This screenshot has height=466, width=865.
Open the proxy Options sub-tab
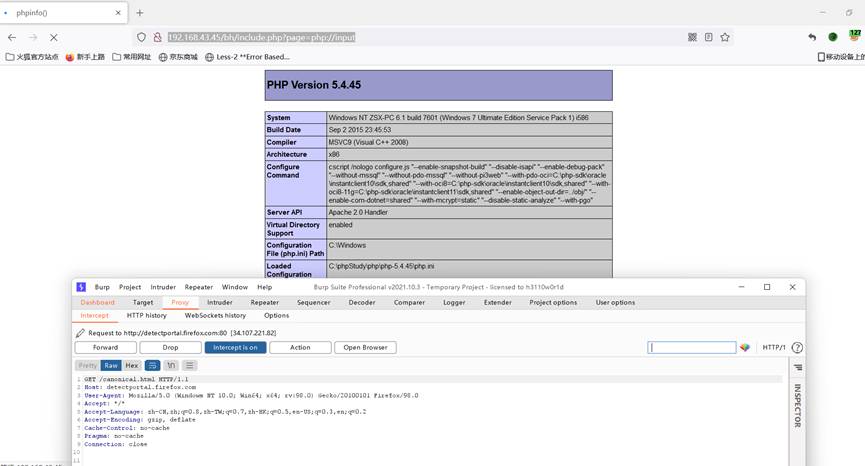[x=276, y=316]
